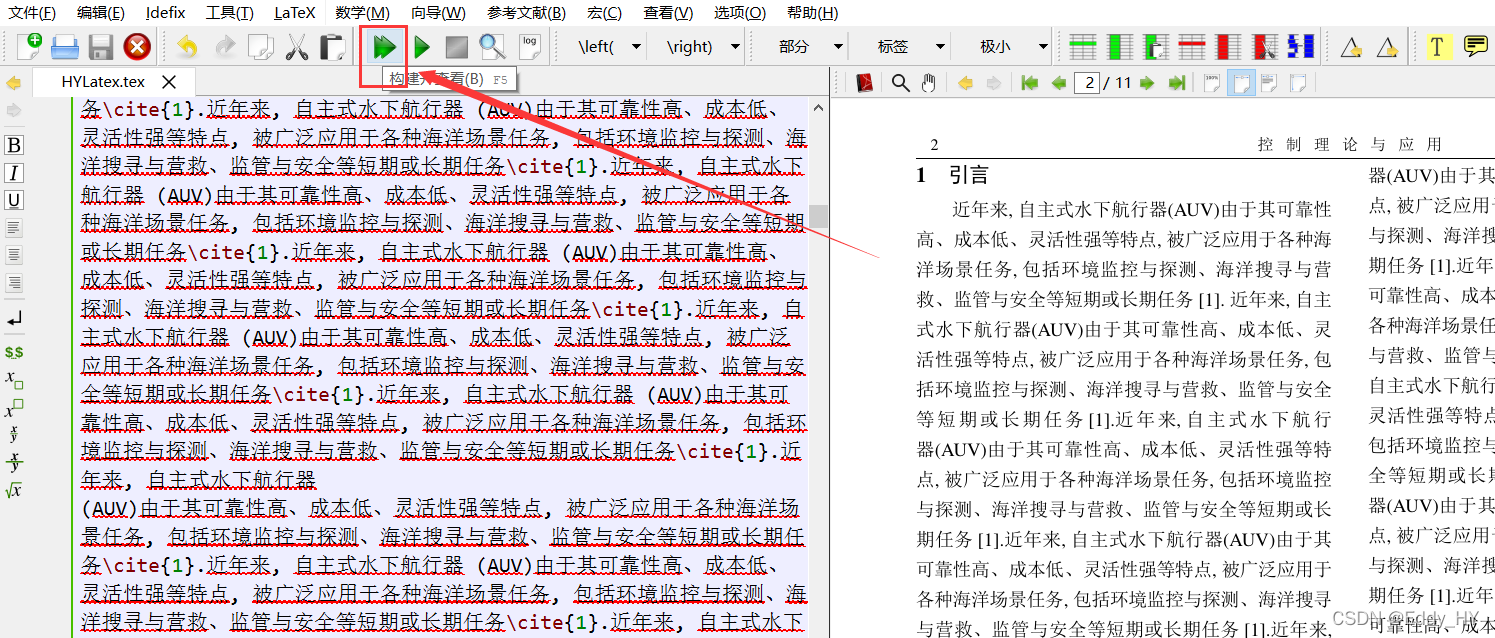Screen dimensions: 1495x638
Task: Copy the selection with the Copy icon
Action: (261, 46)
